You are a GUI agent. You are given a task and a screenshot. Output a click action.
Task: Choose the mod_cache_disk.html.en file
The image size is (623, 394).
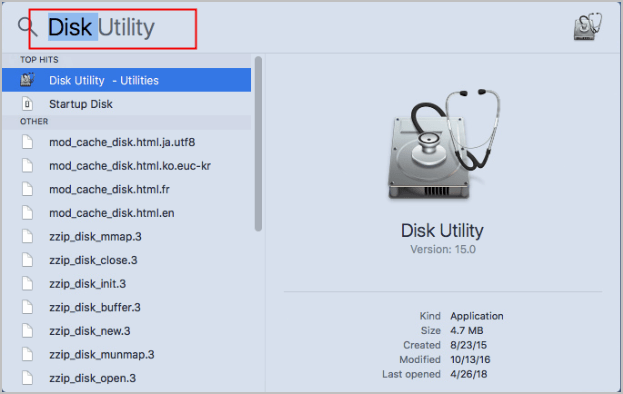tap(126, 213)
